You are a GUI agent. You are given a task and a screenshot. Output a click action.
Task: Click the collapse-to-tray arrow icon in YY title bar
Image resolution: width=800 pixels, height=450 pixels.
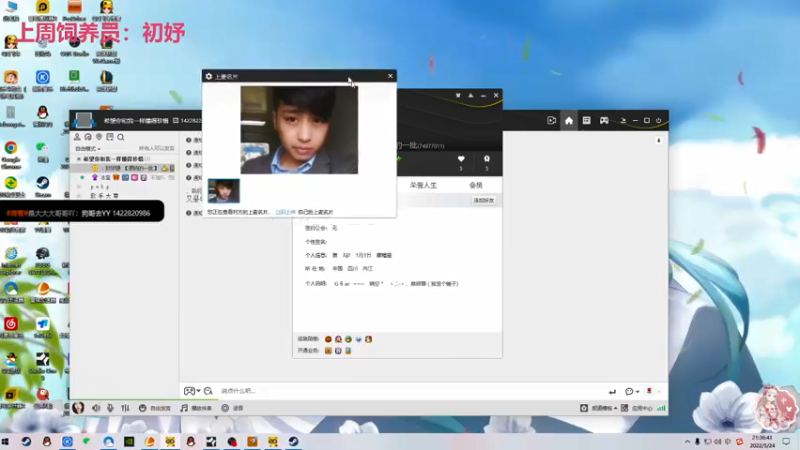click(623, 121)
